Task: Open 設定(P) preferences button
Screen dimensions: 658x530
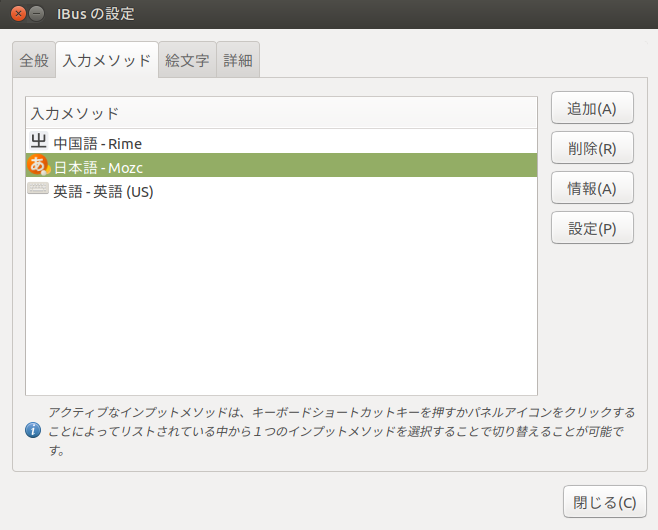Action: click(592, 227)
